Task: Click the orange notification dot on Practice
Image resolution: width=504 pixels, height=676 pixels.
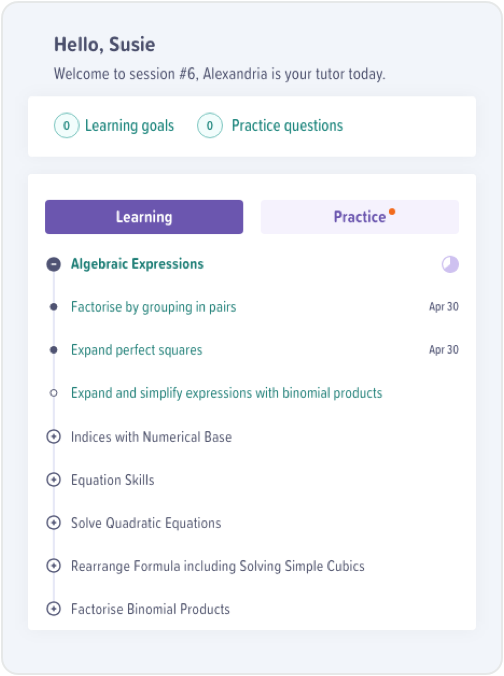Action: click(x=392, y=211)
